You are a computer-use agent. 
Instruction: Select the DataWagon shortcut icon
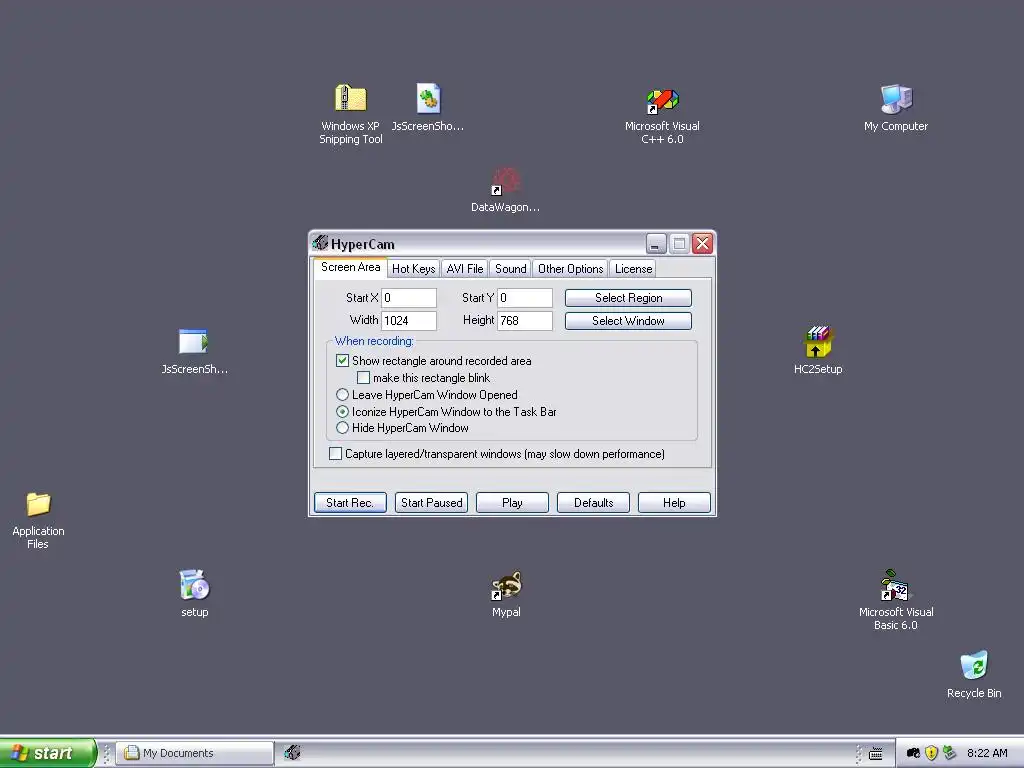point(505,181)
